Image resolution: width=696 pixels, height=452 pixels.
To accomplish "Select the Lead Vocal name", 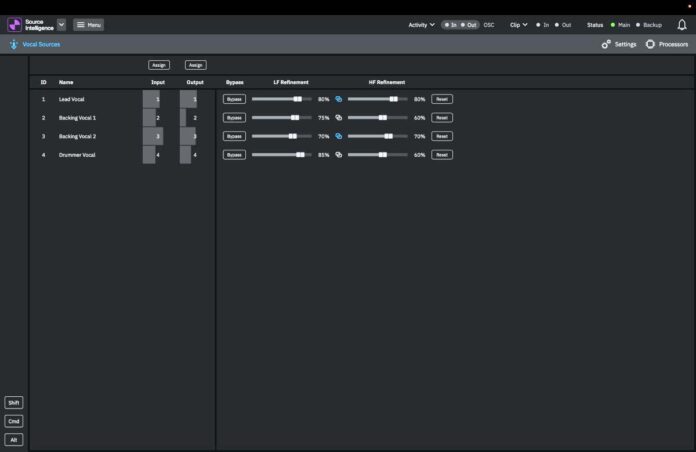I will (x=71, y=99).
